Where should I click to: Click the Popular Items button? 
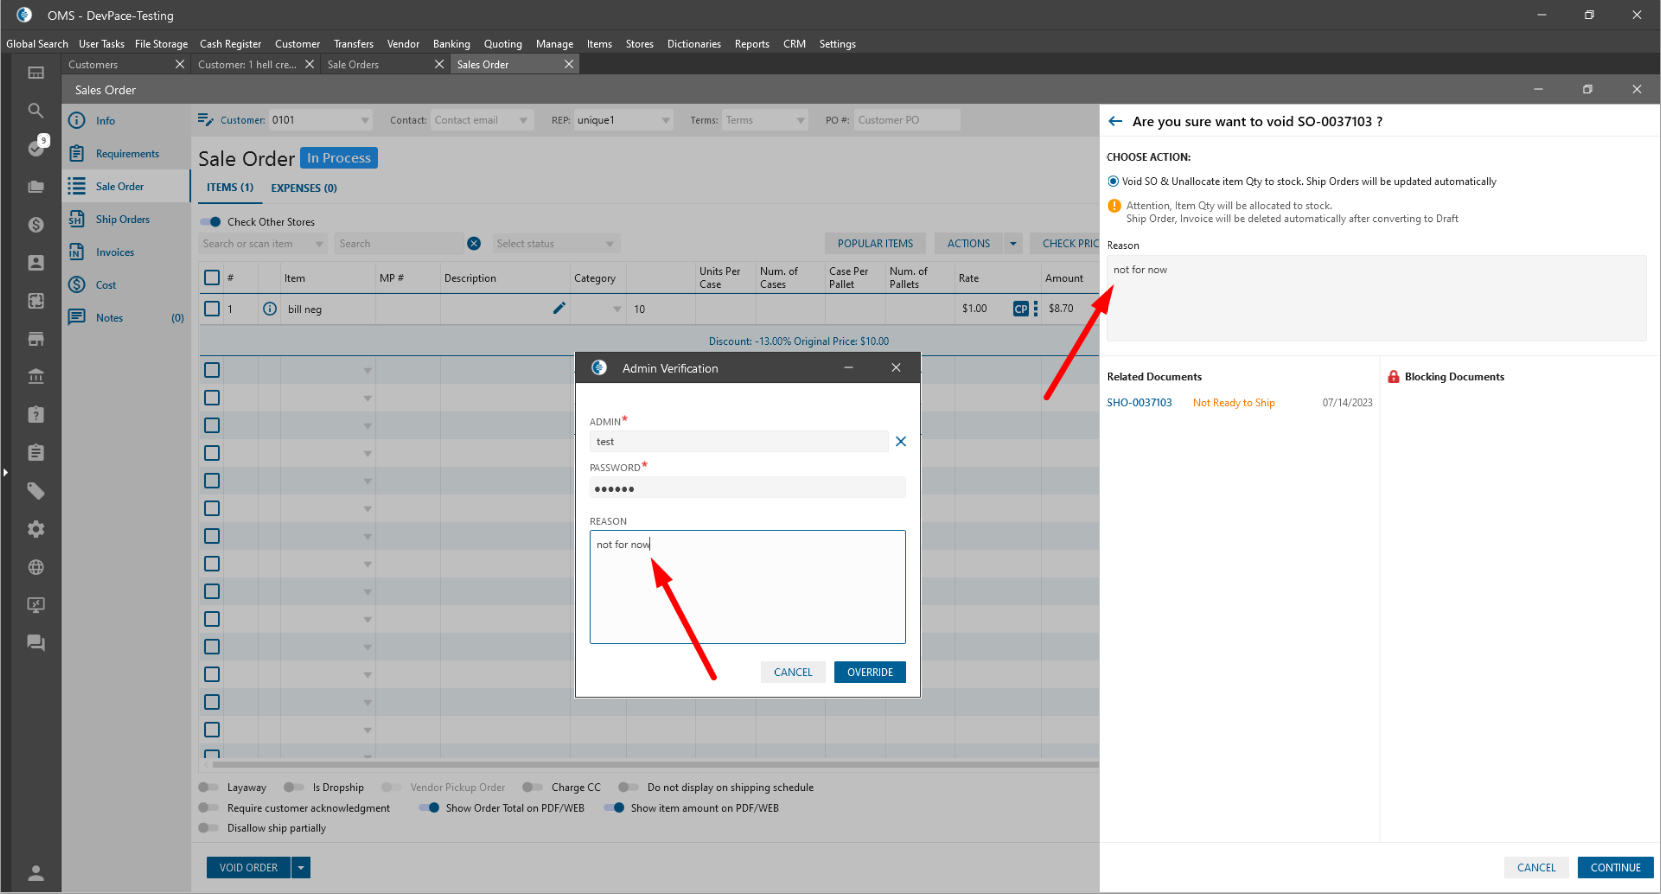(x=875, y=244)
